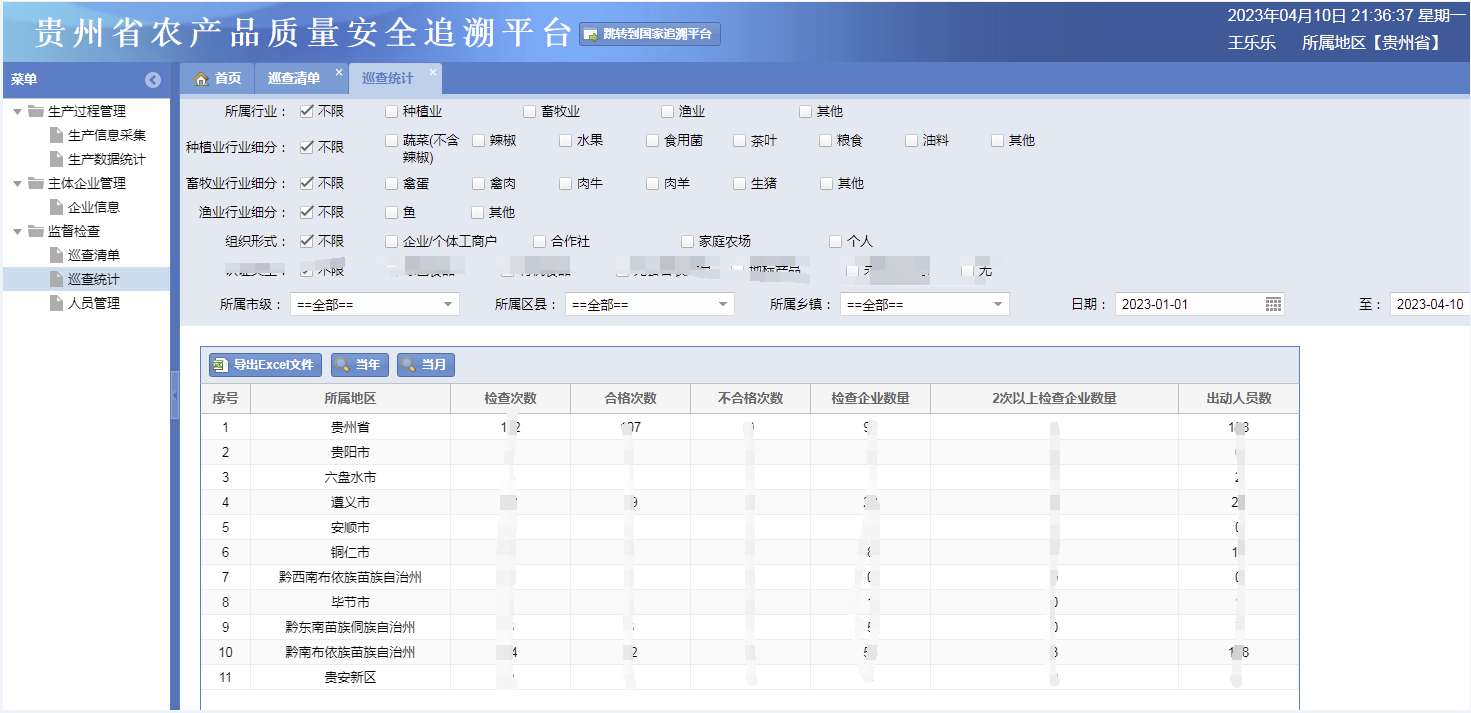Image resolution: width=1471 pixels, height=713 pixels.
Task: Click the end date input field
Action: 1428,304
